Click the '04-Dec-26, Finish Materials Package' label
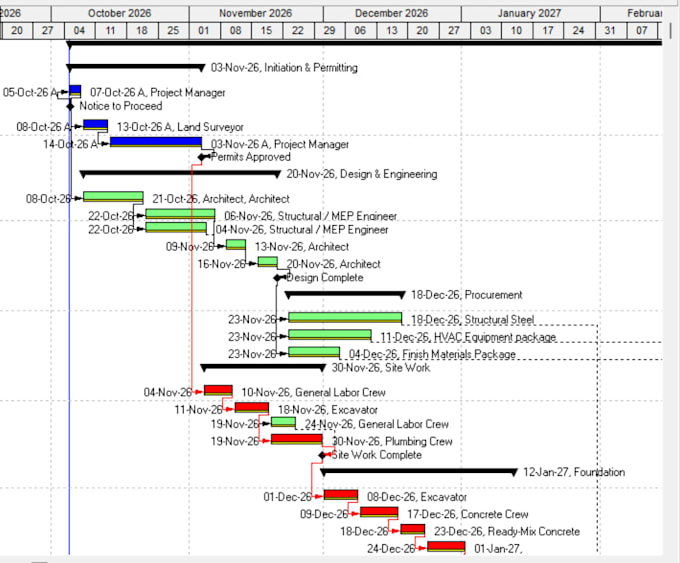 (432, 355)
